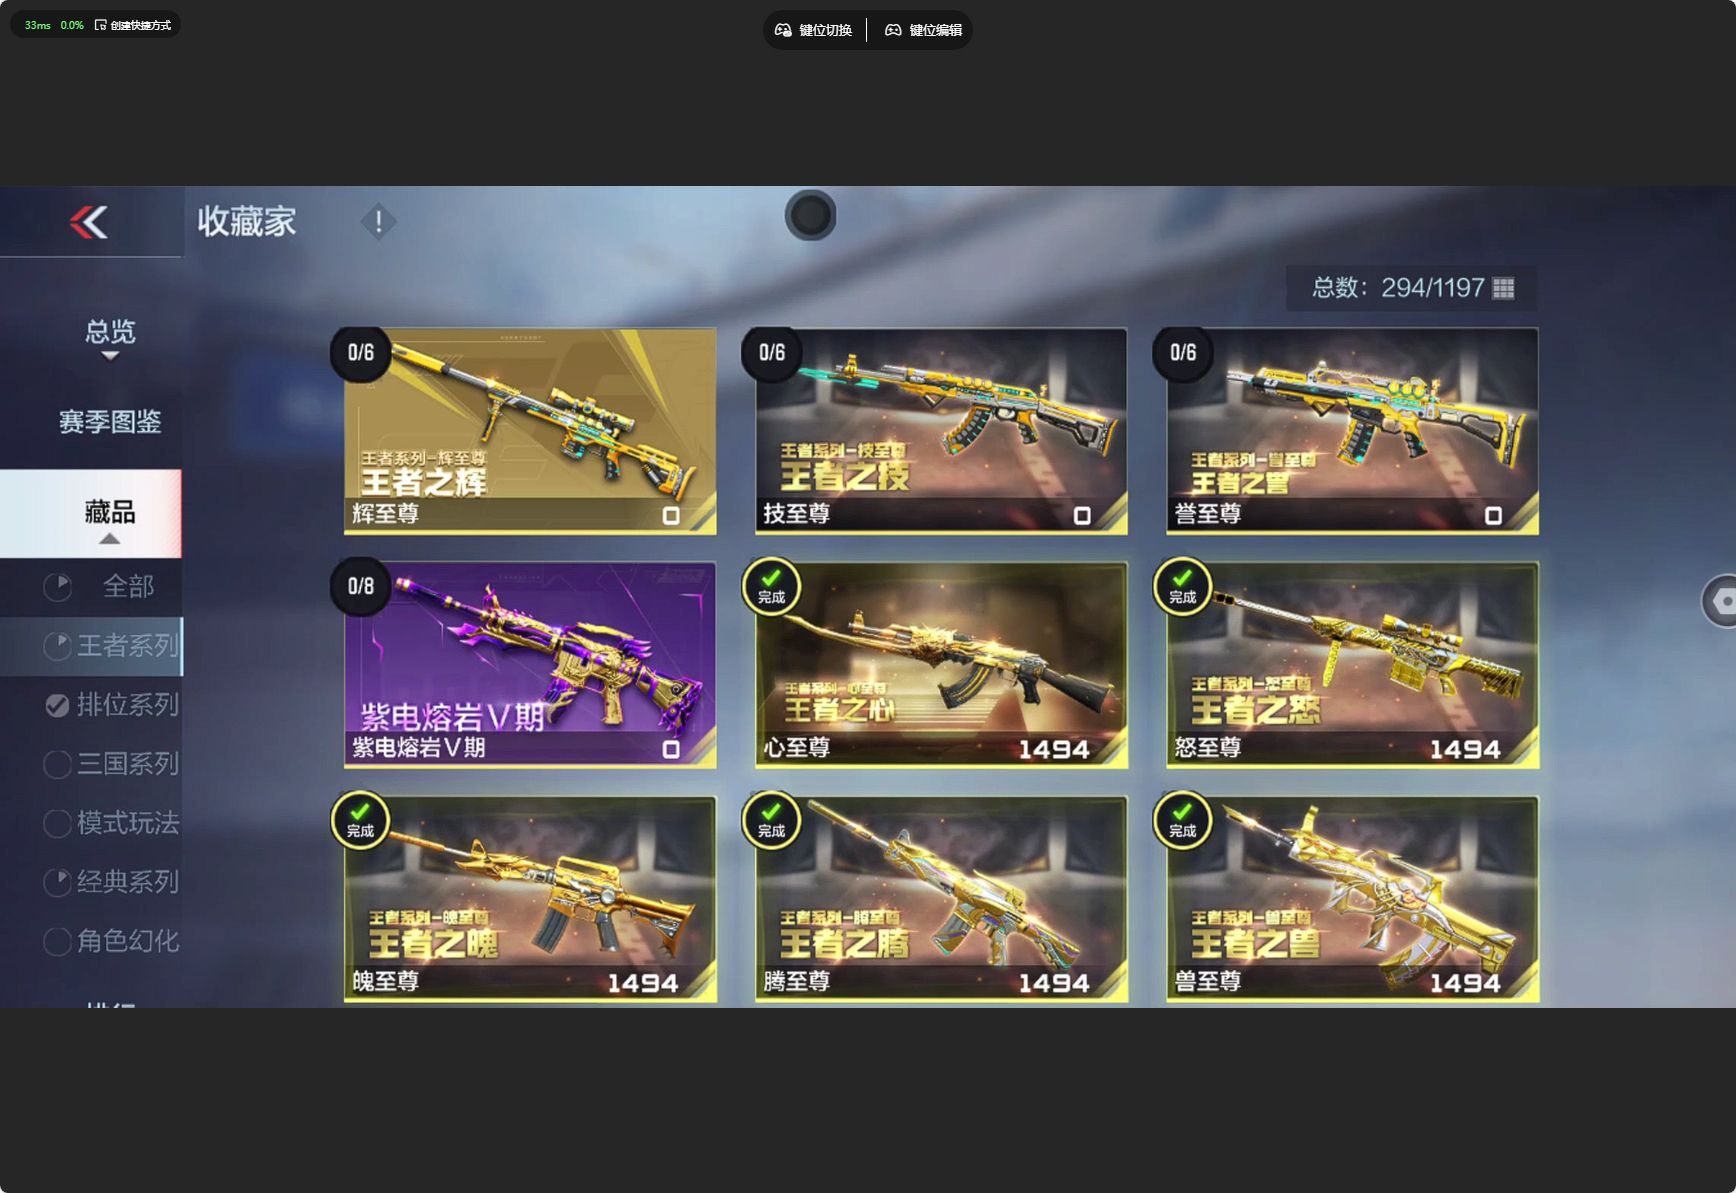Tick the checkbox on 技至尊 card
The image size is (1736, 1193).
pos(1082,516)
